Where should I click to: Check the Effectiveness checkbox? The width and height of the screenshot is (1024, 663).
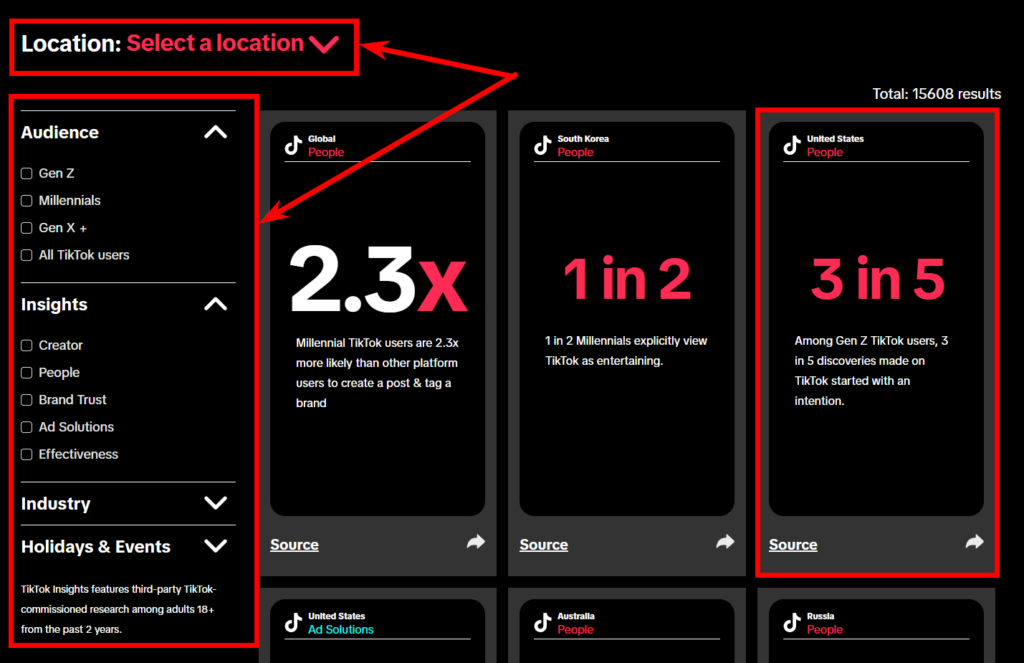27,455
